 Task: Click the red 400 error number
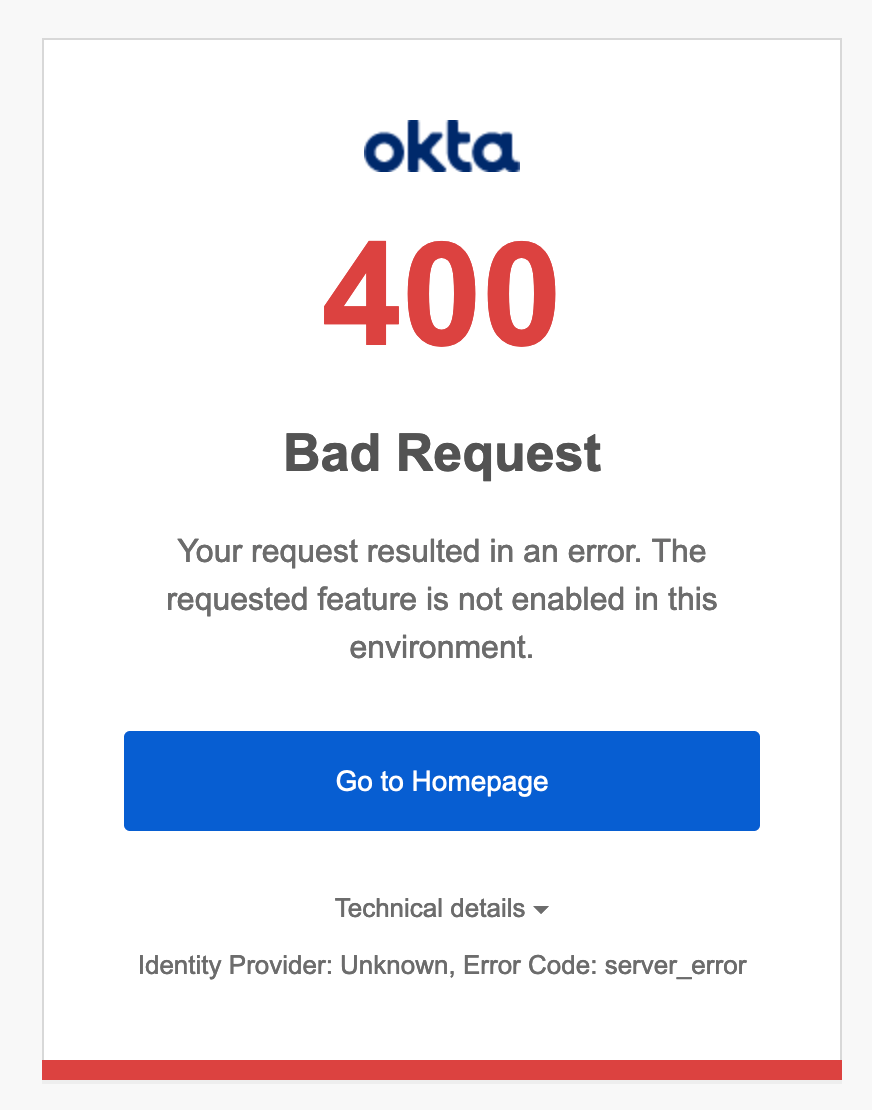441,293
